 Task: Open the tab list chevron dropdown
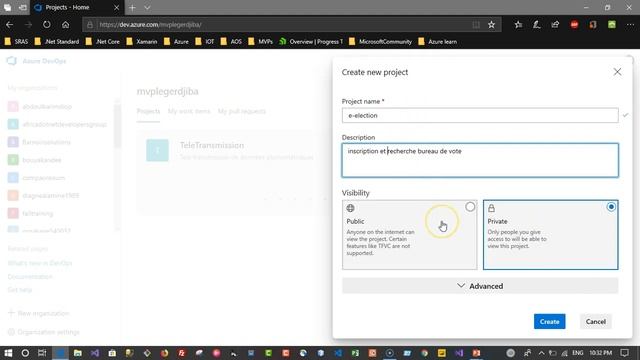click(147, 8)
